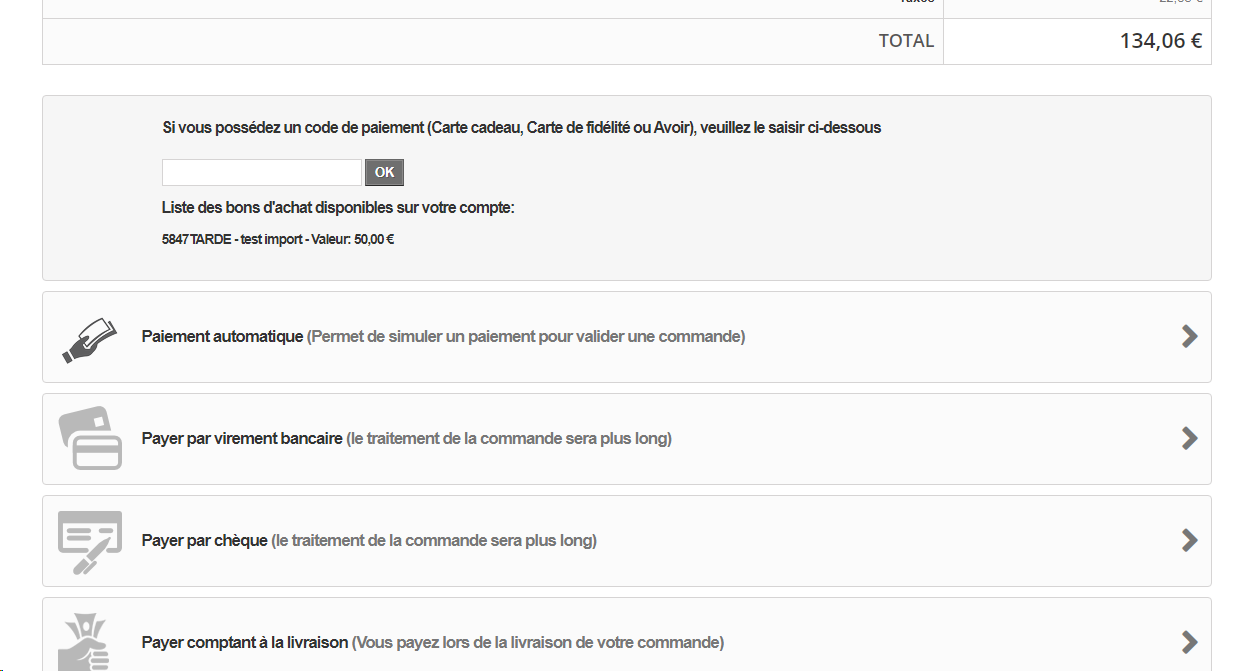
Task: Click the cash-on-delivery hand icon
Action: 84,642
